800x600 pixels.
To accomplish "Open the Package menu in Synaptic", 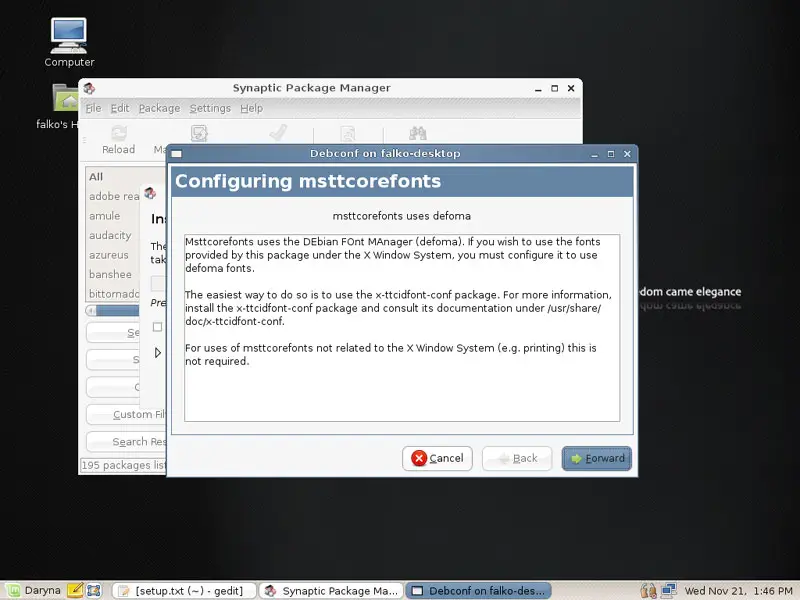I will click(x=160, y=108).
